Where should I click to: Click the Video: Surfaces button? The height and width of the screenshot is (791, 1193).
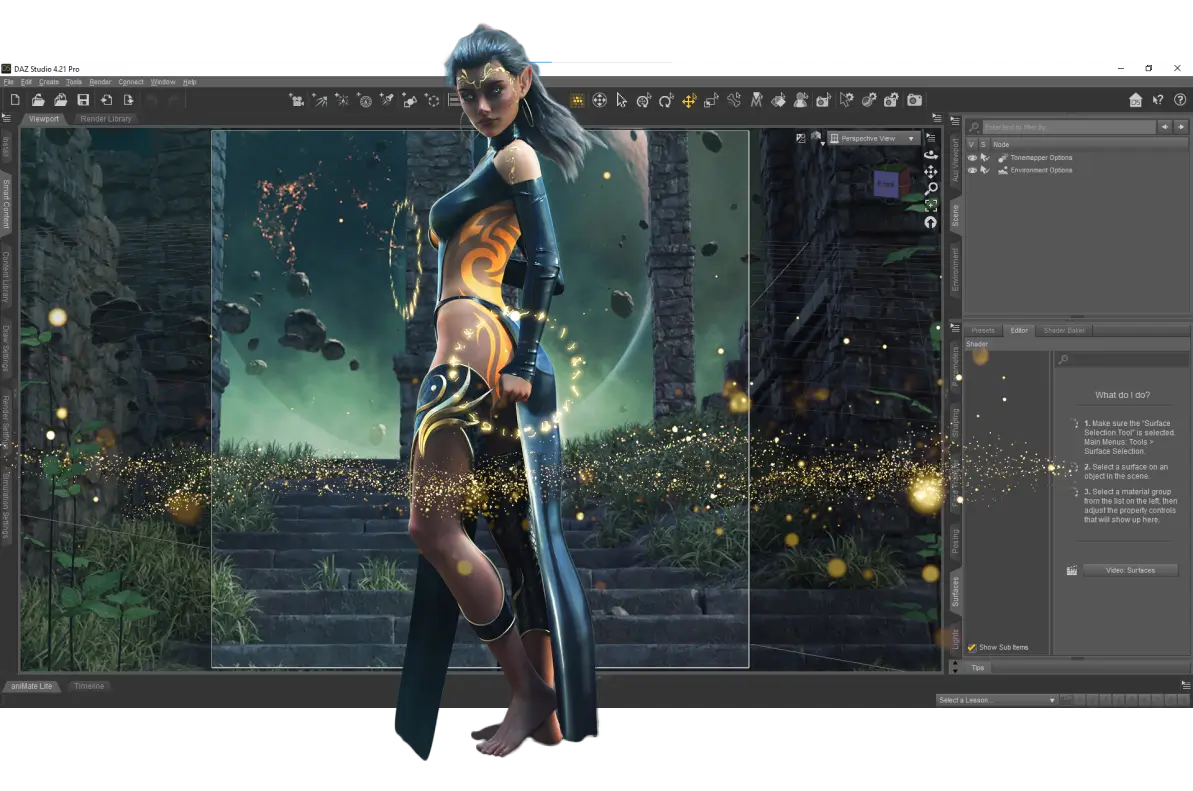point(1130,570)
